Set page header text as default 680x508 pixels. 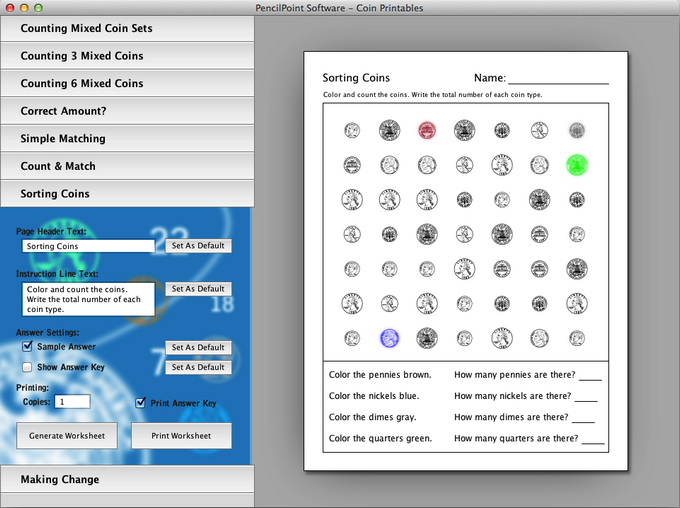tap(197, 245)
